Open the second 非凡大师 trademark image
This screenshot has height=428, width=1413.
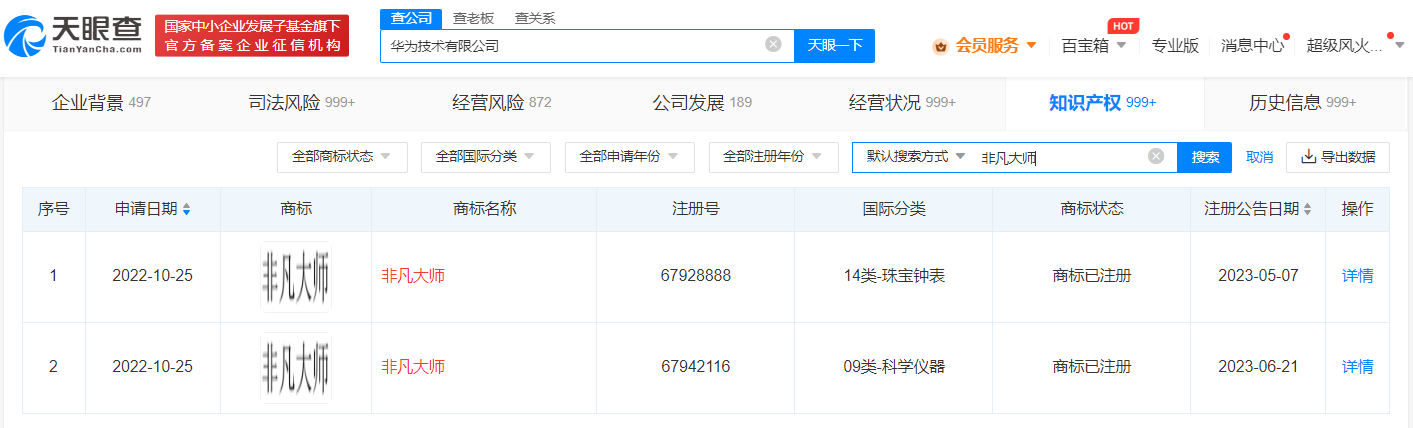pos(295,367)
